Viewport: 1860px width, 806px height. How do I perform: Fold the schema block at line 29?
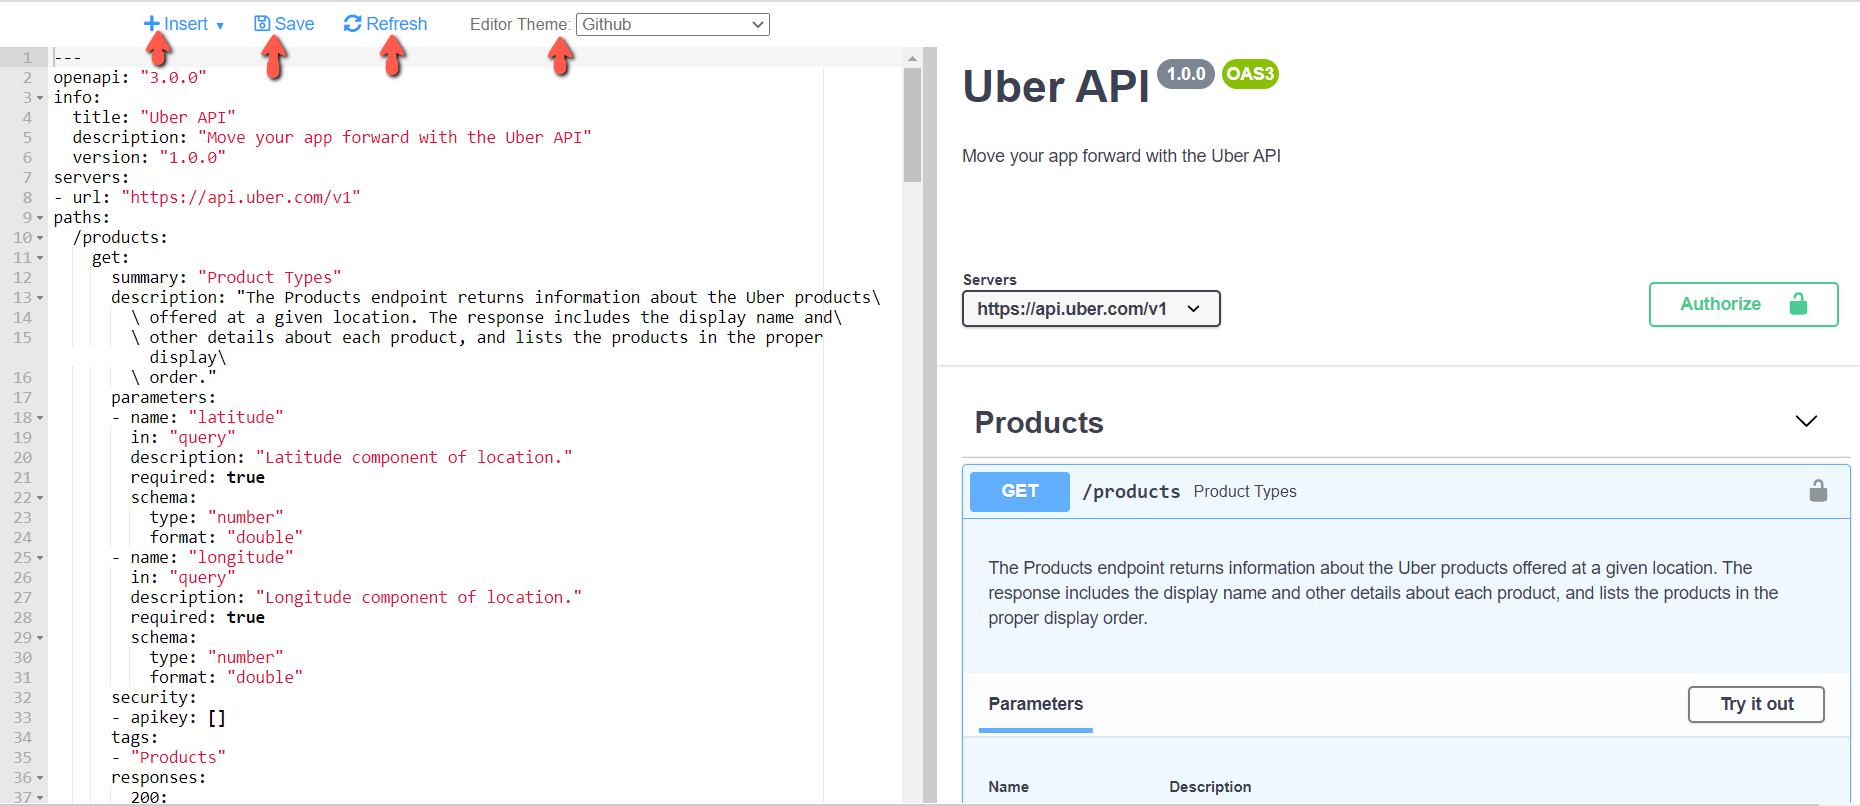pos(40,638)
